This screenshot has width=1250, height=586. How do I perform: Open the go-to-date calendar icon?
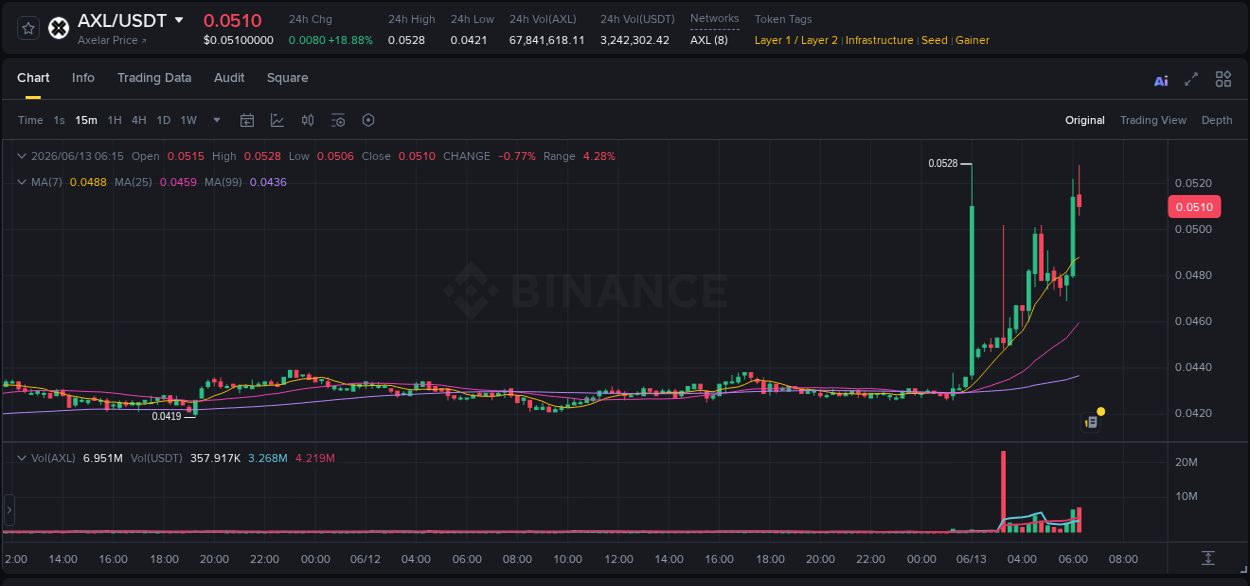[247, 120]
